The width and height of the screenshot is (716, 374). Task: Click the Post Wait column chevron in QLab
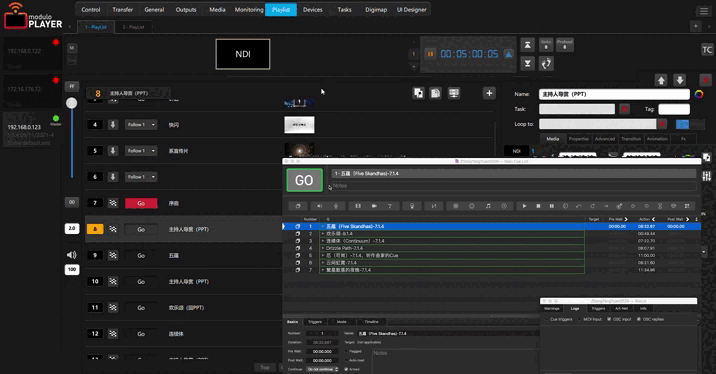pyautogui.click(x=687, y=219)
